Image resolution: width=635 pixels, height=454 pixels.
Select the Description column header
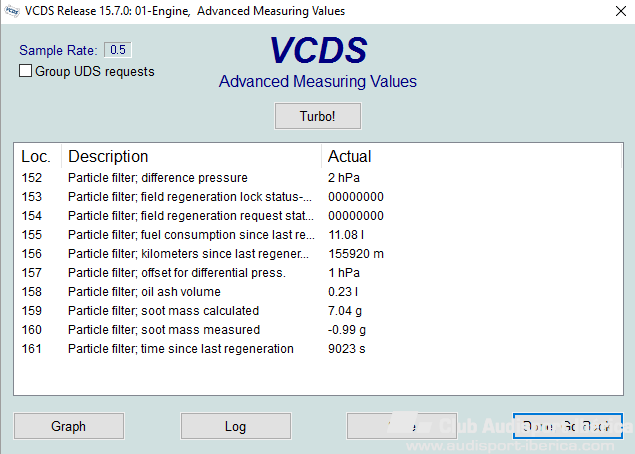[191, 156]
